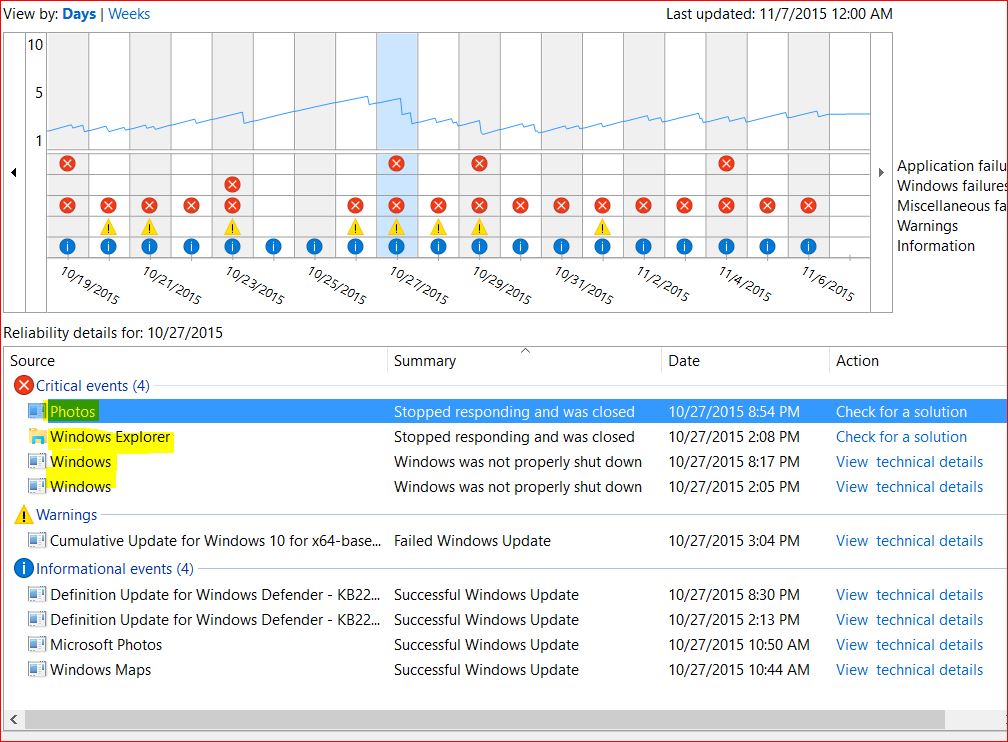Click the Windows Defender definition update icon
This screenshot has height=742, width=1008.
click(38, 594)
